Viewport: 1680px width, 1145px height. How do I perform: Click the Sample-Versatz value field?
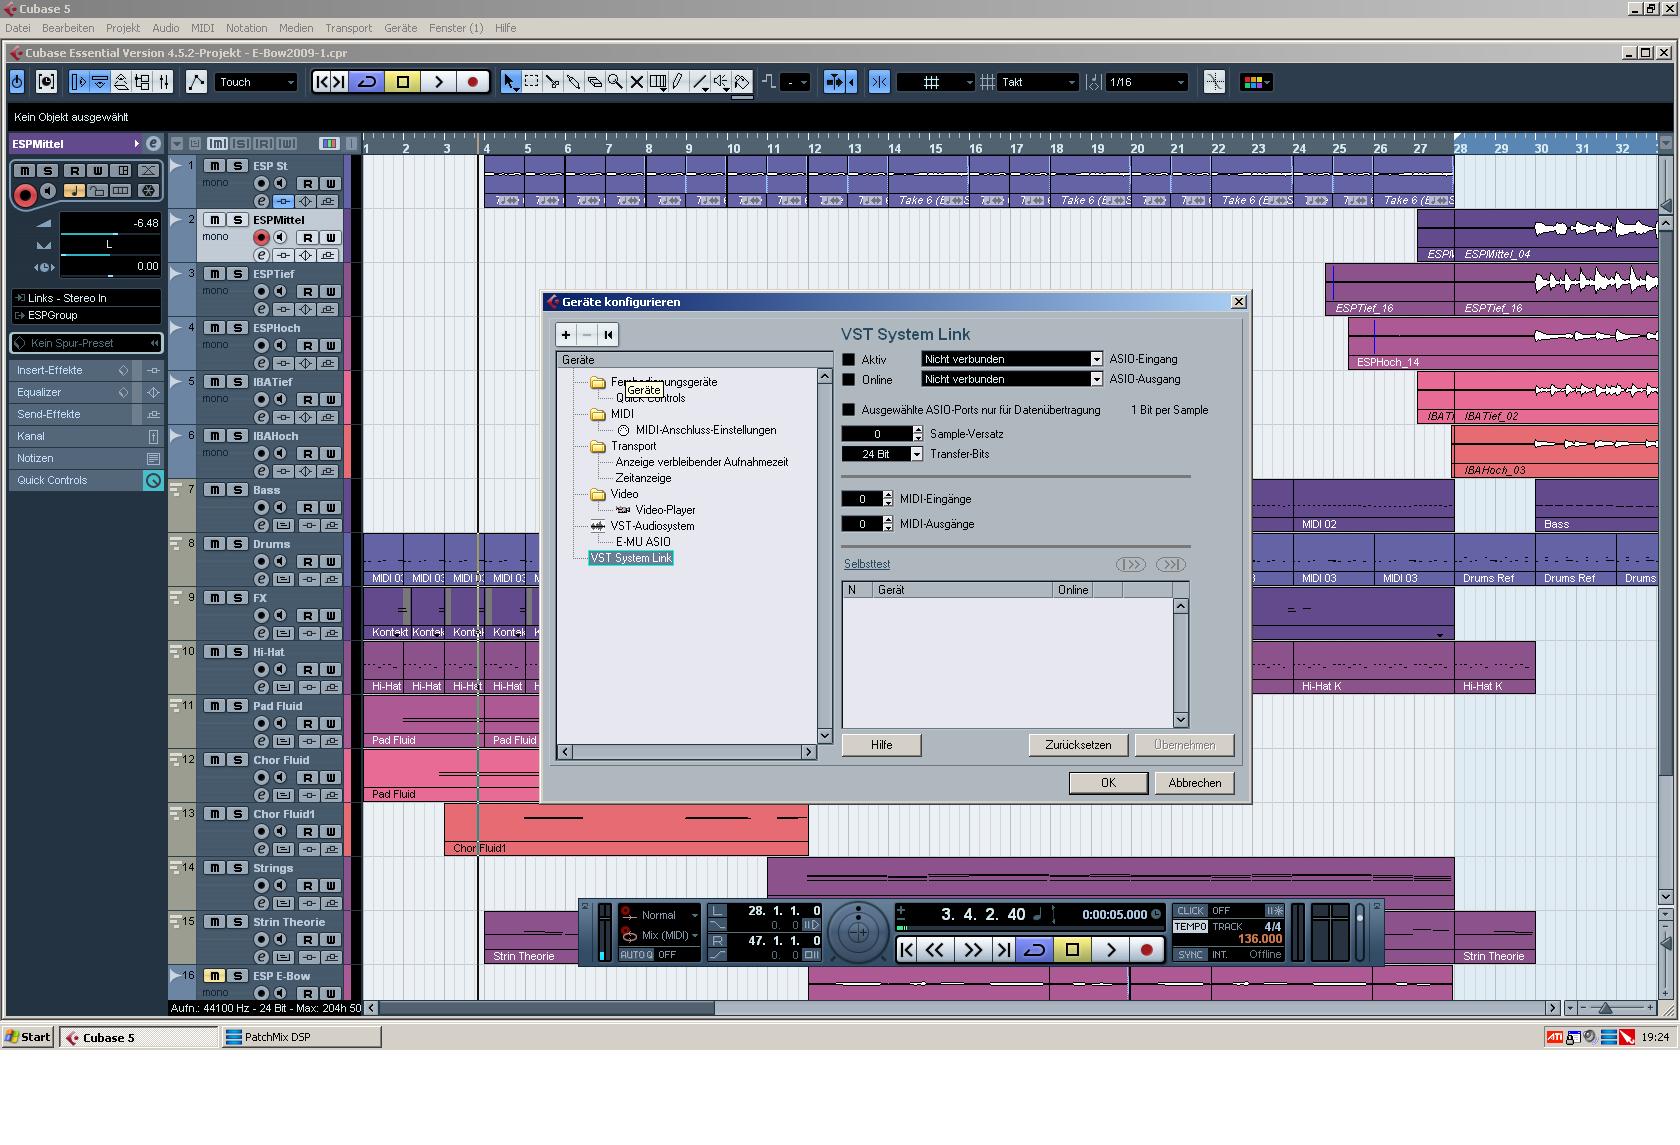[x=877, y=434]
